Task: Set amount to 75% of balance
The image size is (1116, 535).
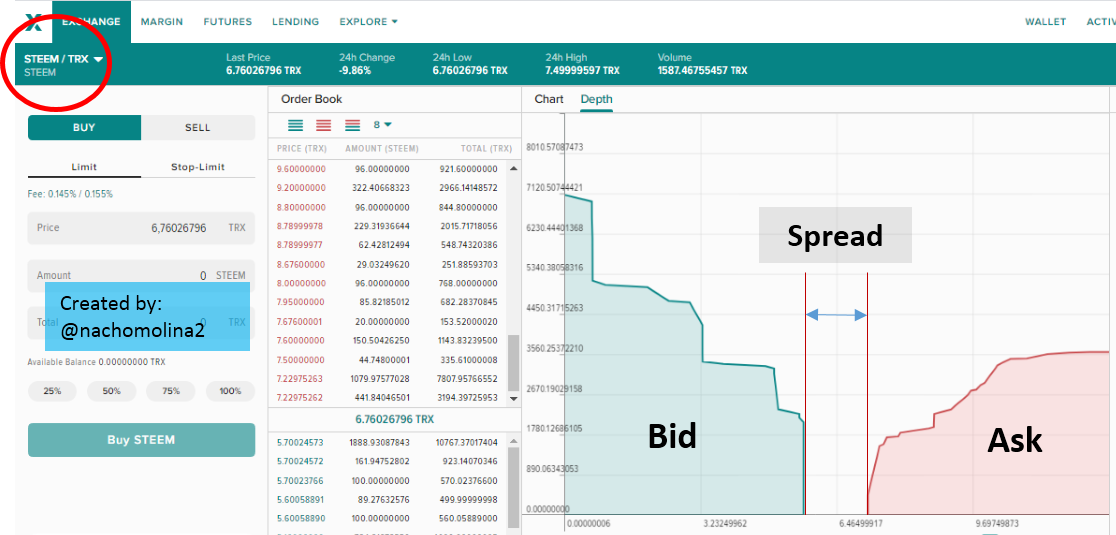Action: (x=170, y=391)
